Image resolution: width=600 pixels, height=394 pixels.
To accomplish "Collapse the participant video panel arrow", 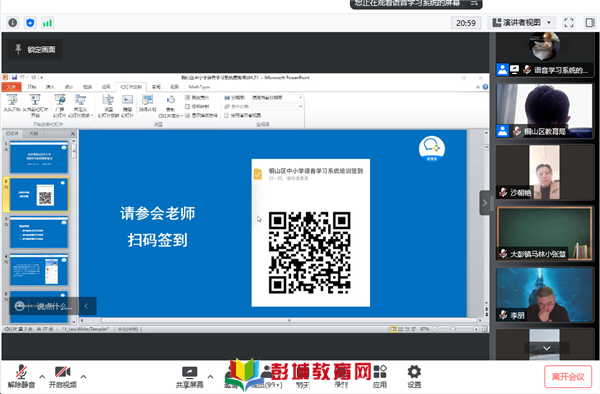I will [x=485, y=203].
